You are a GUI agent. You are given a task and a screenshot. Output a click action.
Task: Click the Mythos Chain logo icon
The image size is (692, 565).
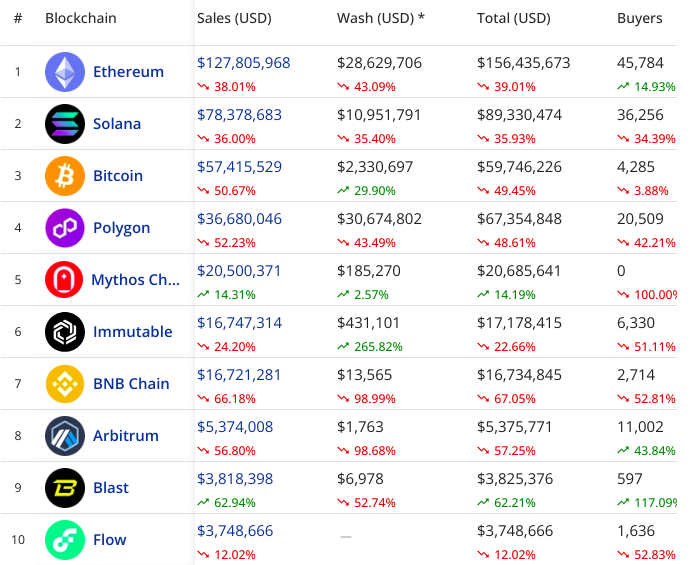64,280
